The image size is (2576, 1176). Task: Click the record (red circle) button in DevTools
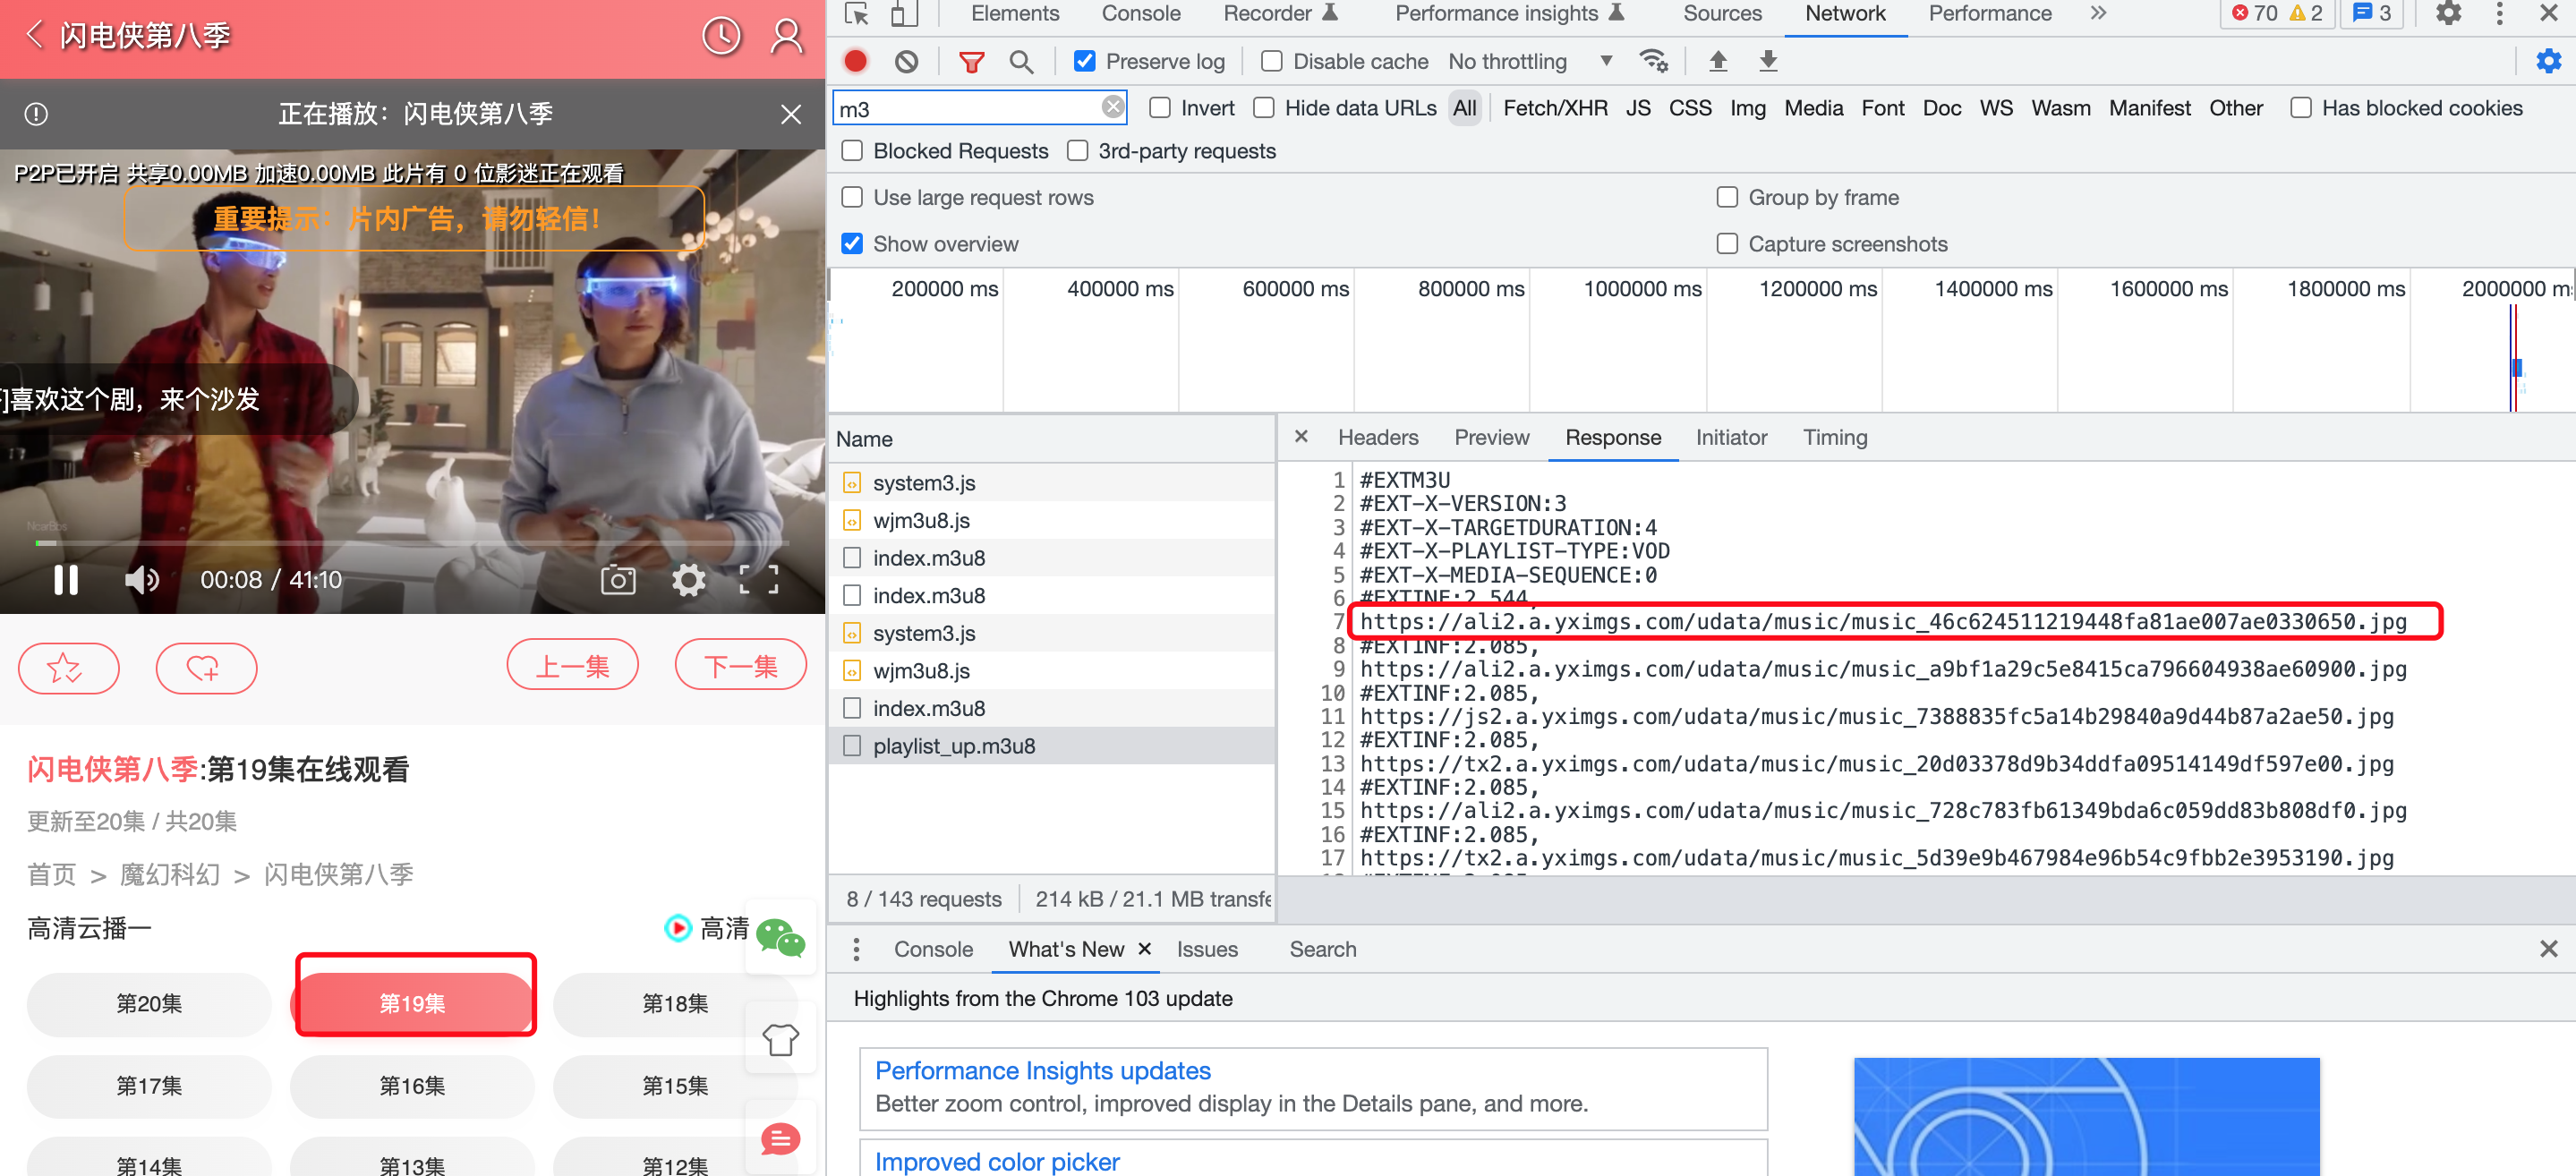856,63
